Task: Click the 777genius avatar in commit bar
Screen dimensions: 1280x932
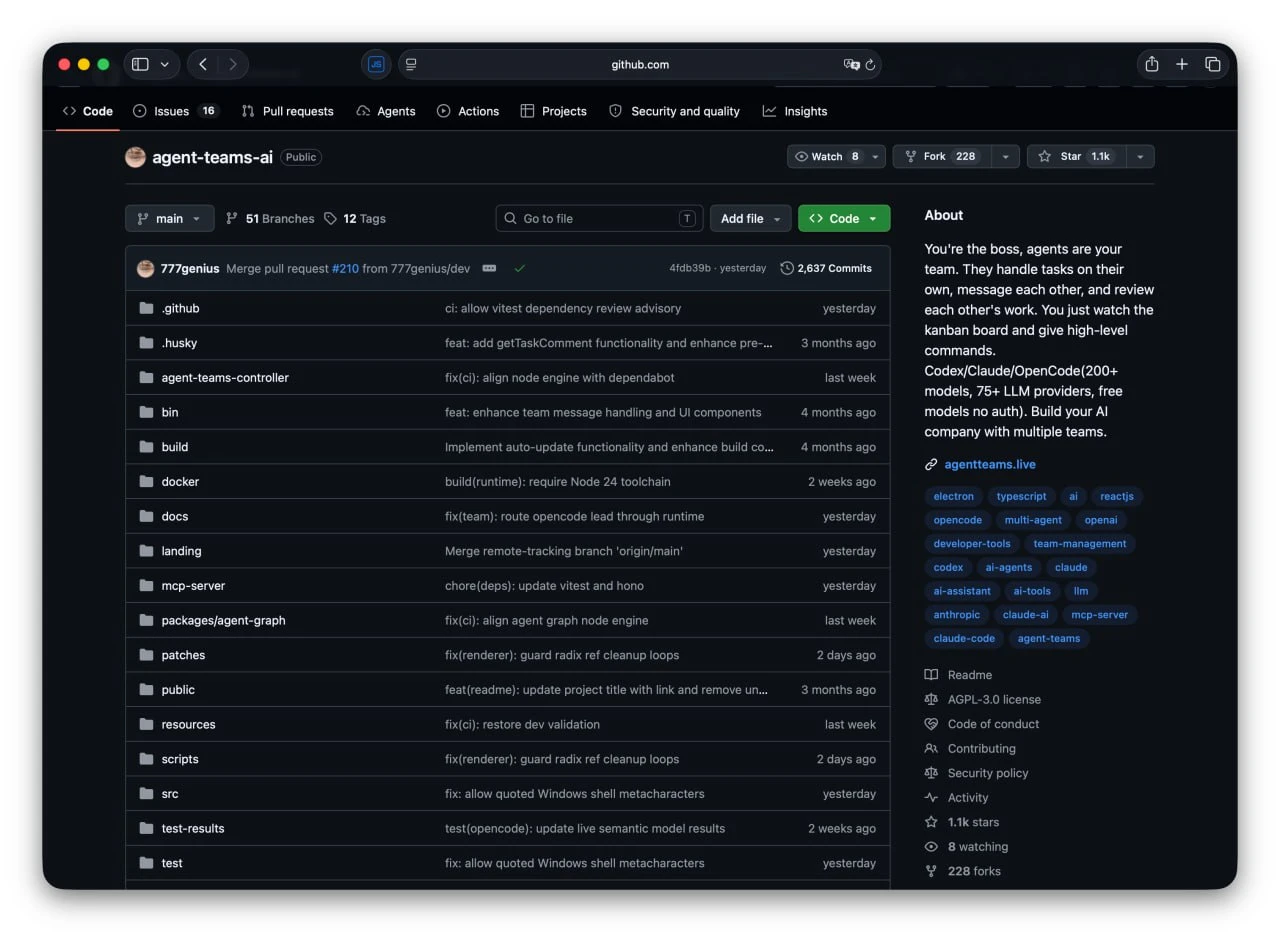Action: click(x=145, y=268)
